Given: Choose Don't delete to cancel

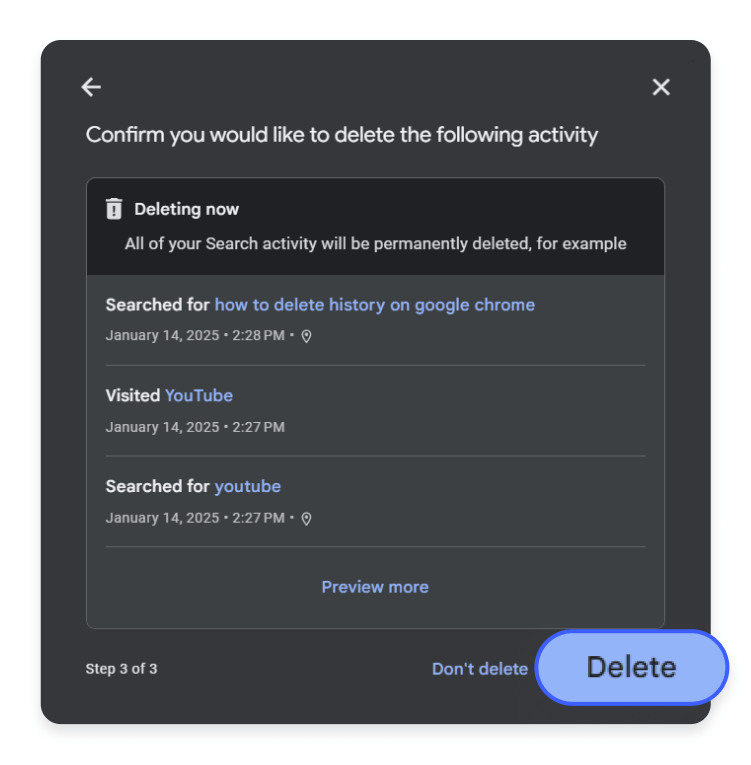Looking at the screenshot, I should (479, 669).
